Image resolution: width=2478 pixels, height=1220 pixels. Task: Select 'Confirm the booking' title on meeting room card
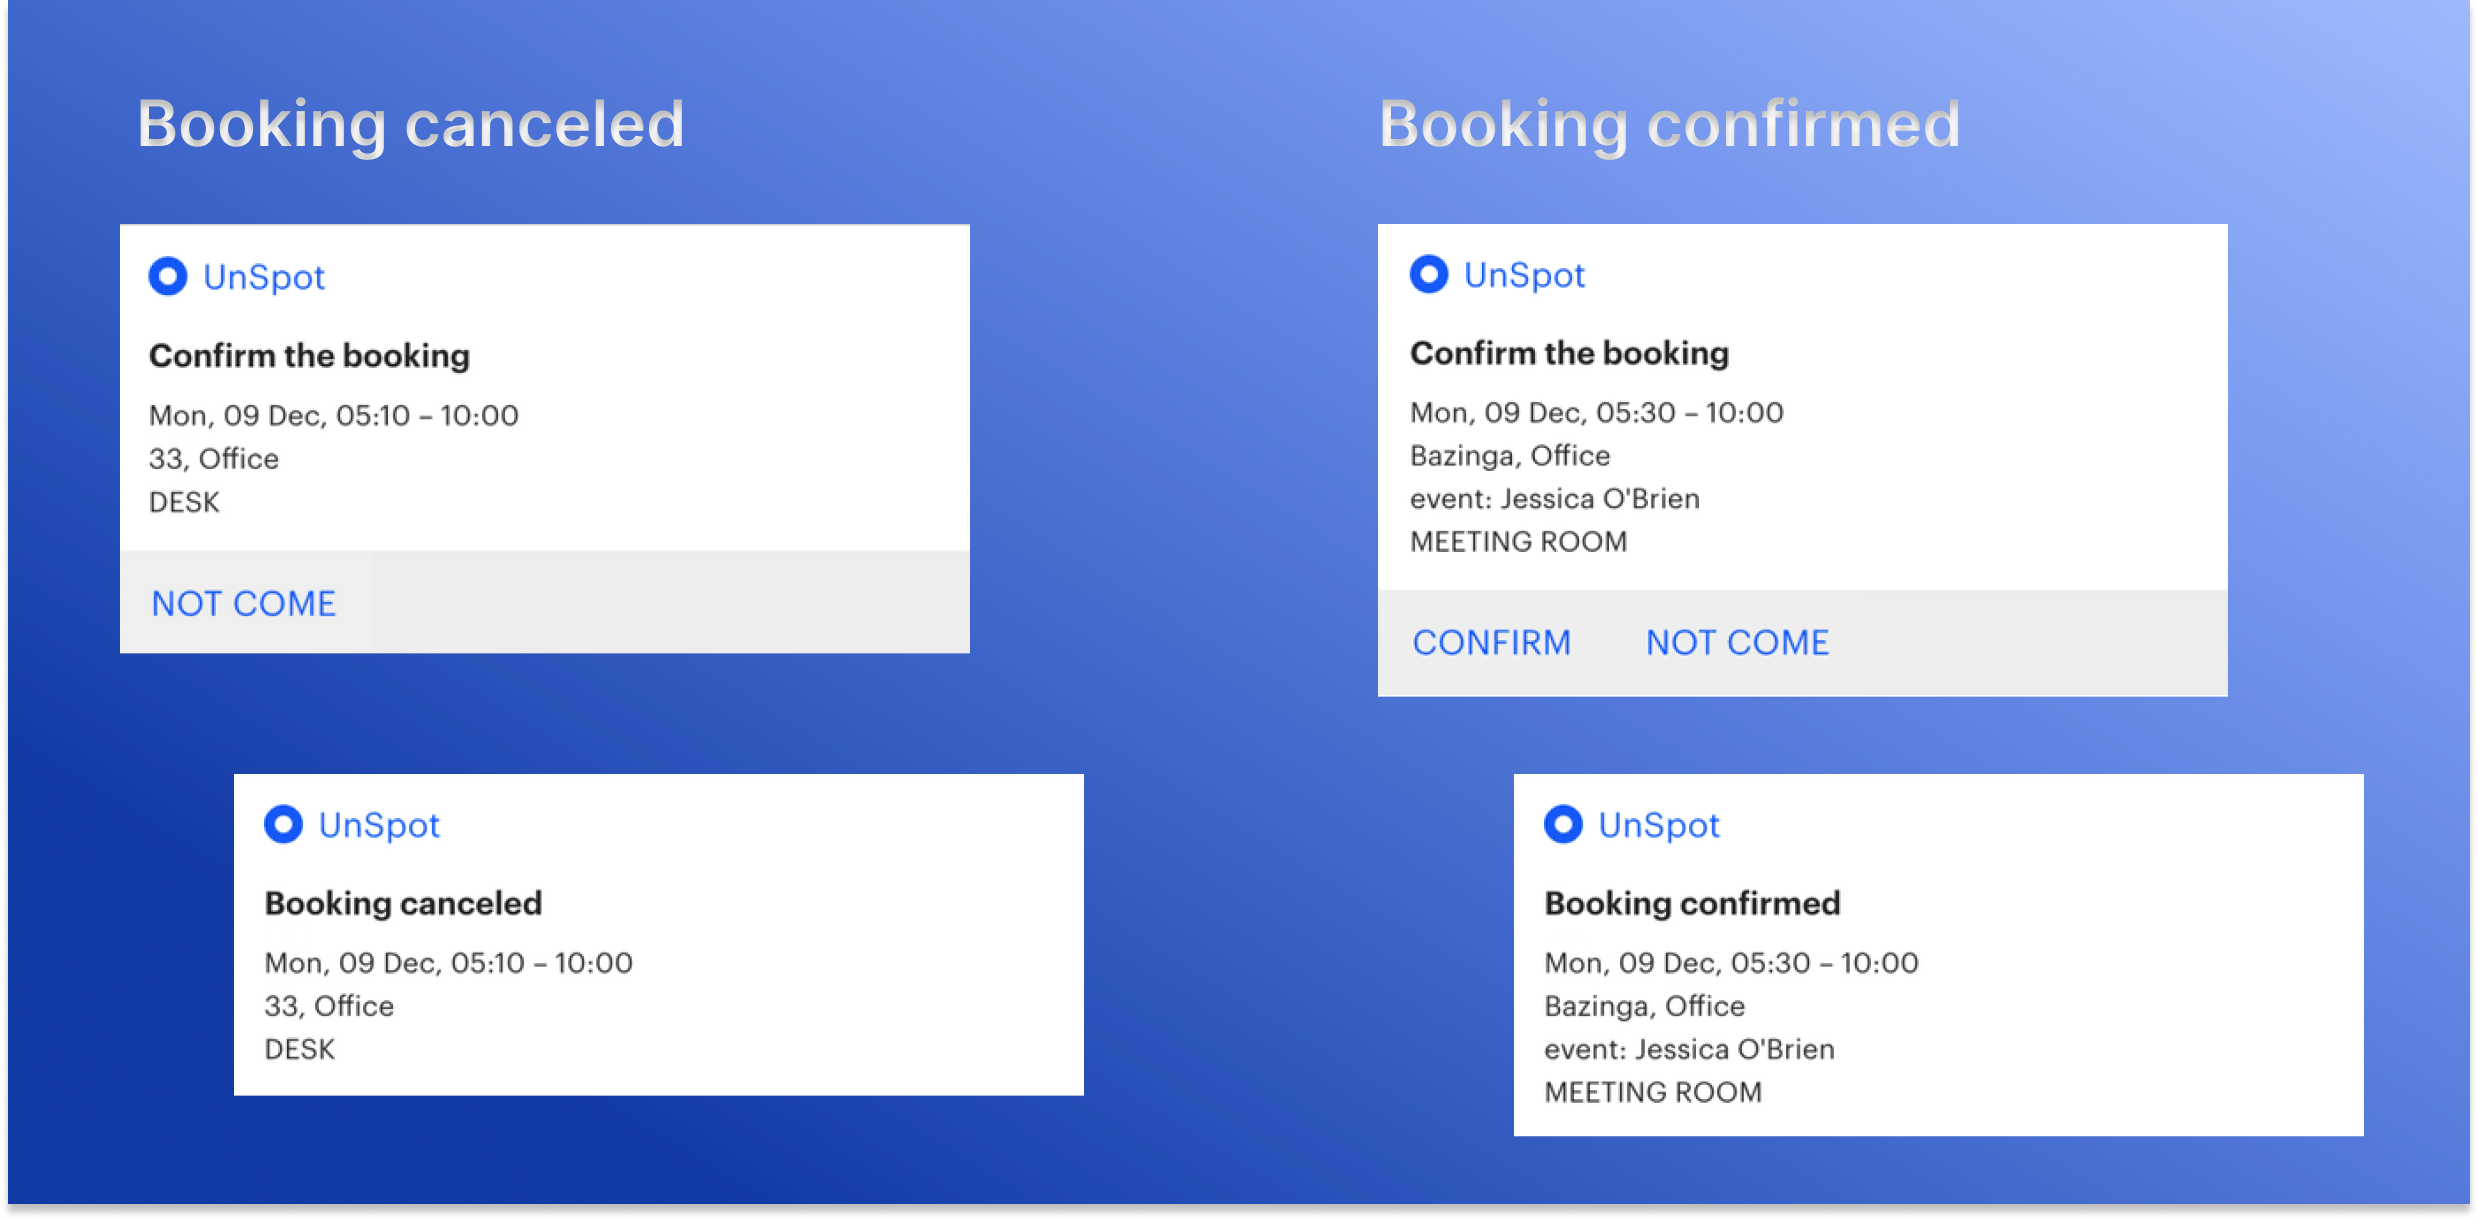click(1569, 353)
